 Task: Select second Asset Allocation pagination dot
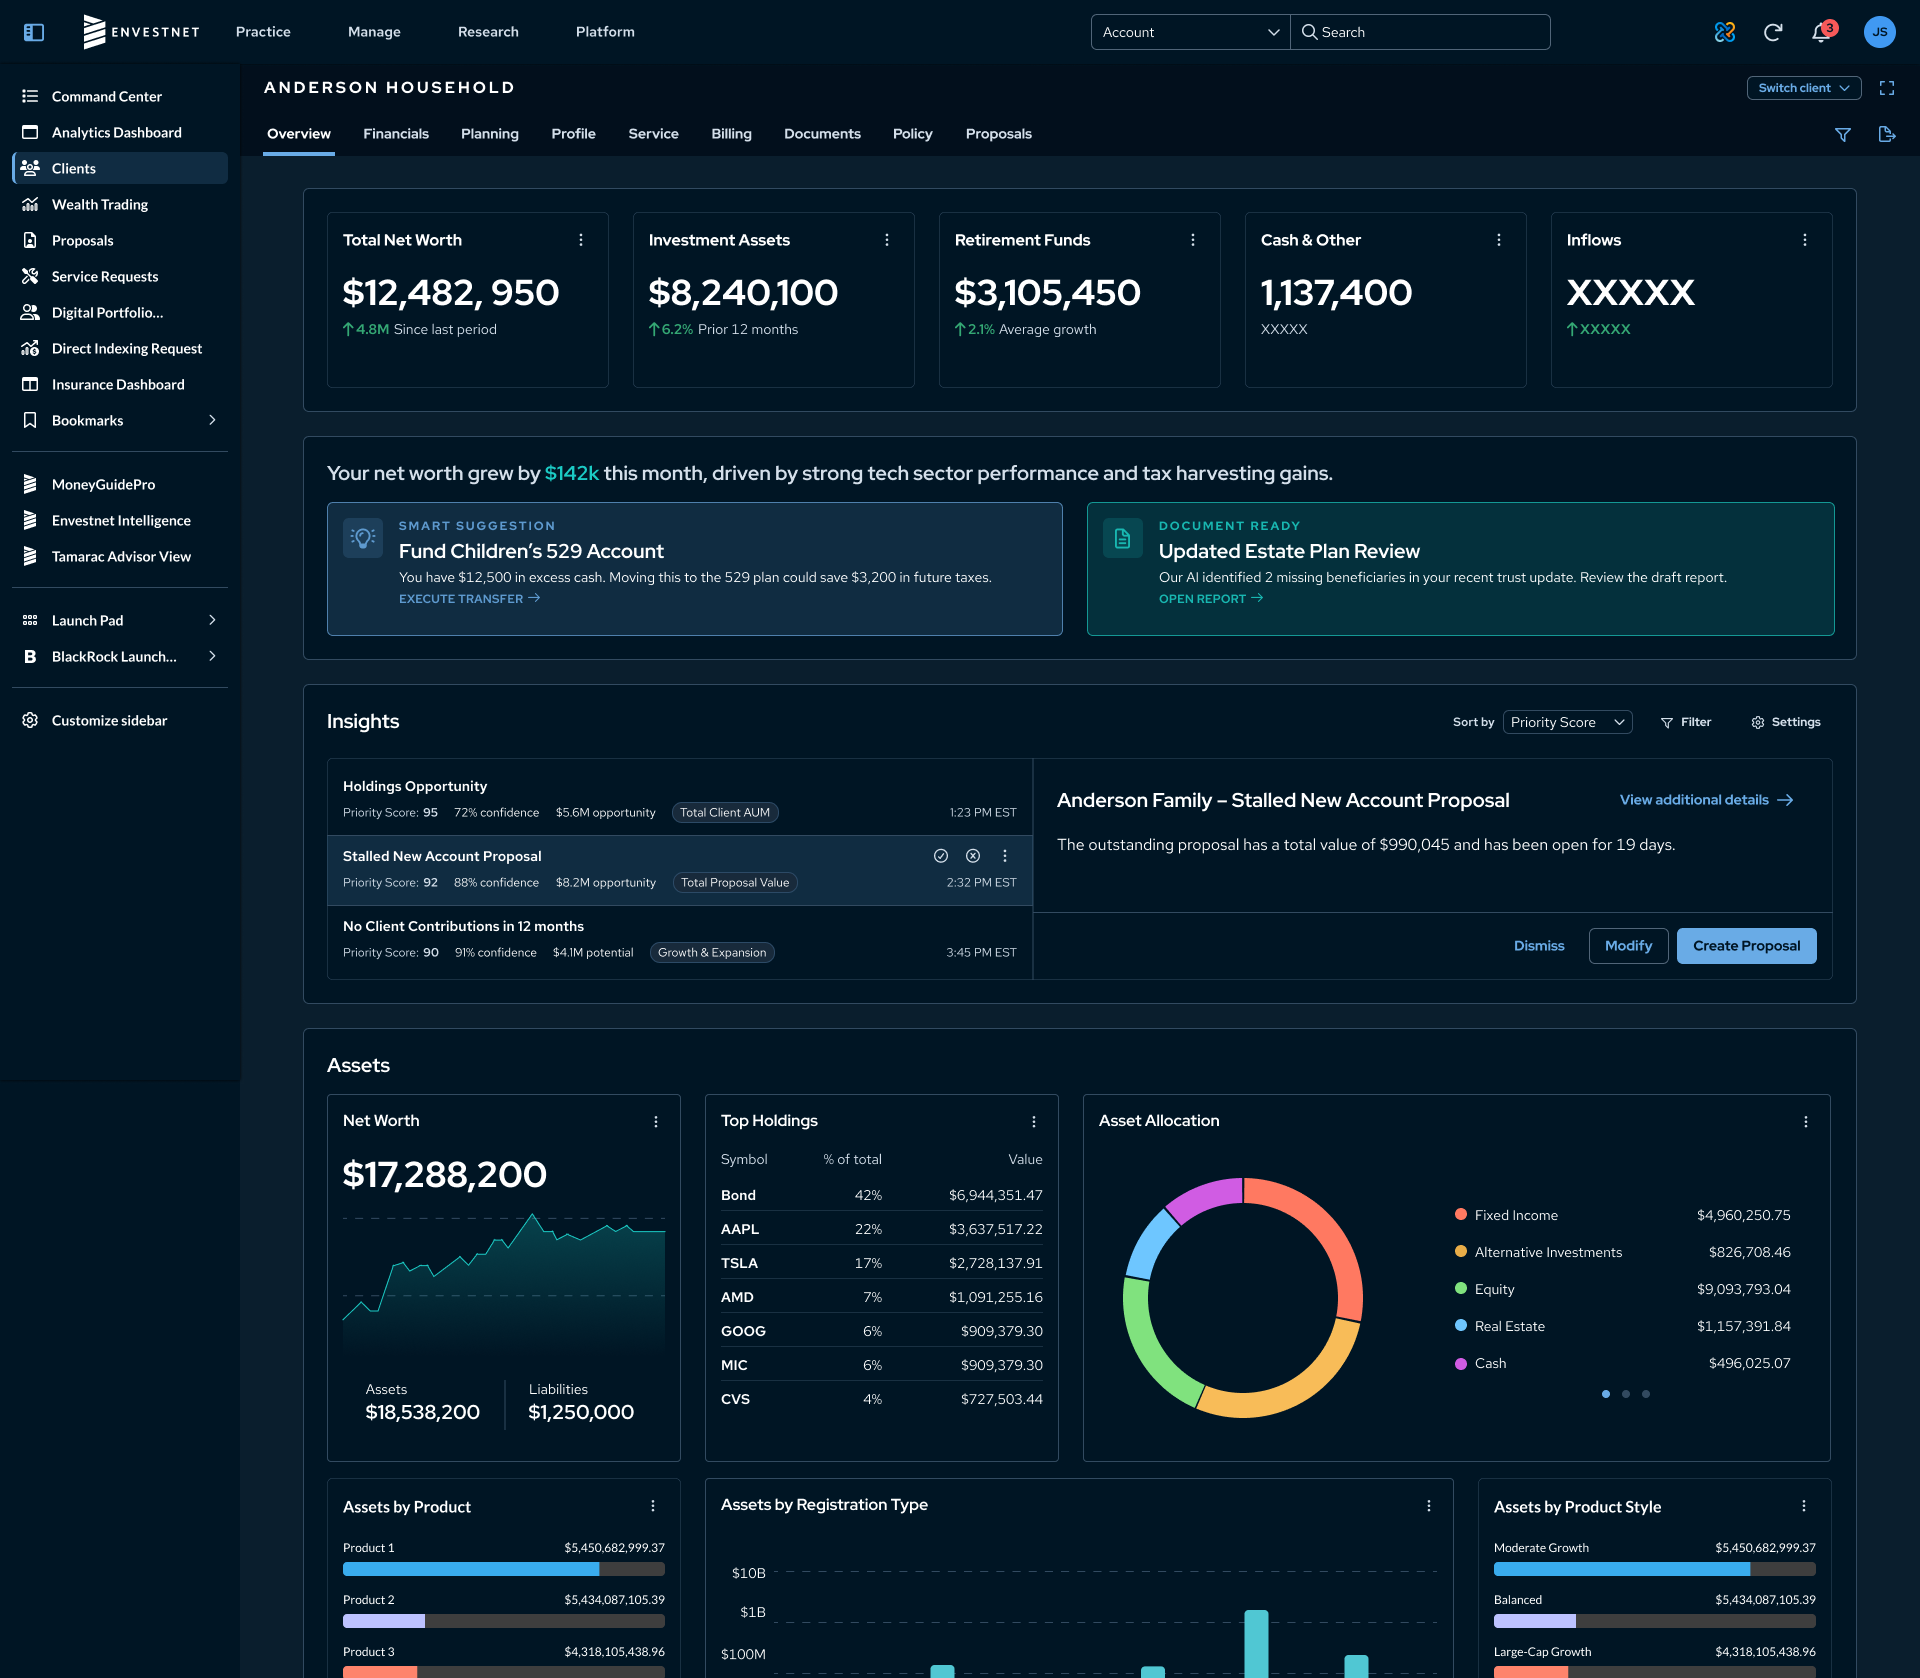[x=1626, y=1394]
